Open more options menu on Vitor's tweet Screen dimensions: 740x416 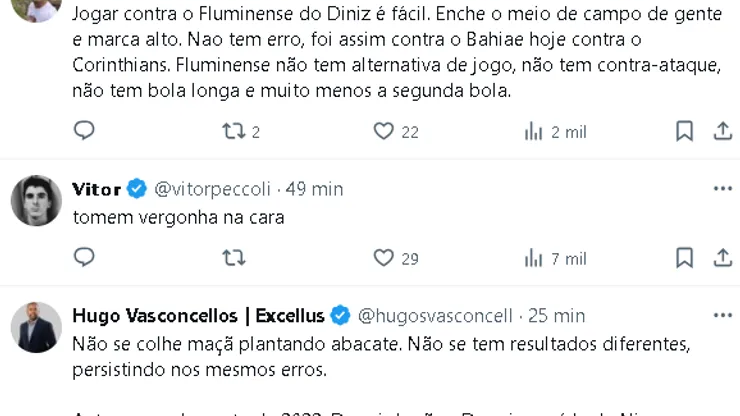(x=722, y=188)
